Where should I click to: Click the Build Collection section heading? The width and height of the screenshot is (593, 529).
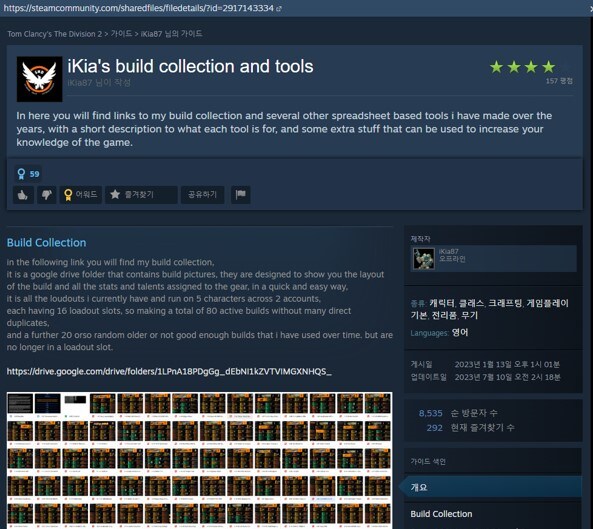coord(47,242)
